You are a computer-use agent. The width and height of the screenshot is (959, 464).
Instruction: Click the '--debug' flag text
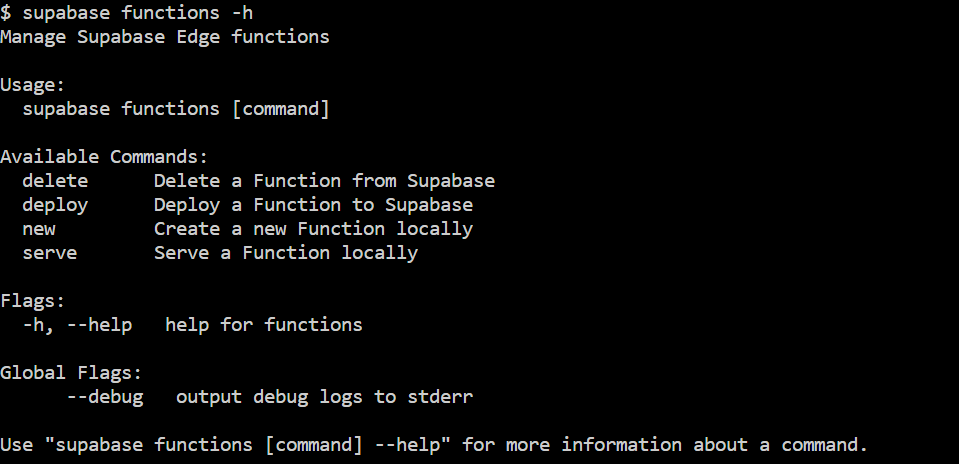click(104, 397)
